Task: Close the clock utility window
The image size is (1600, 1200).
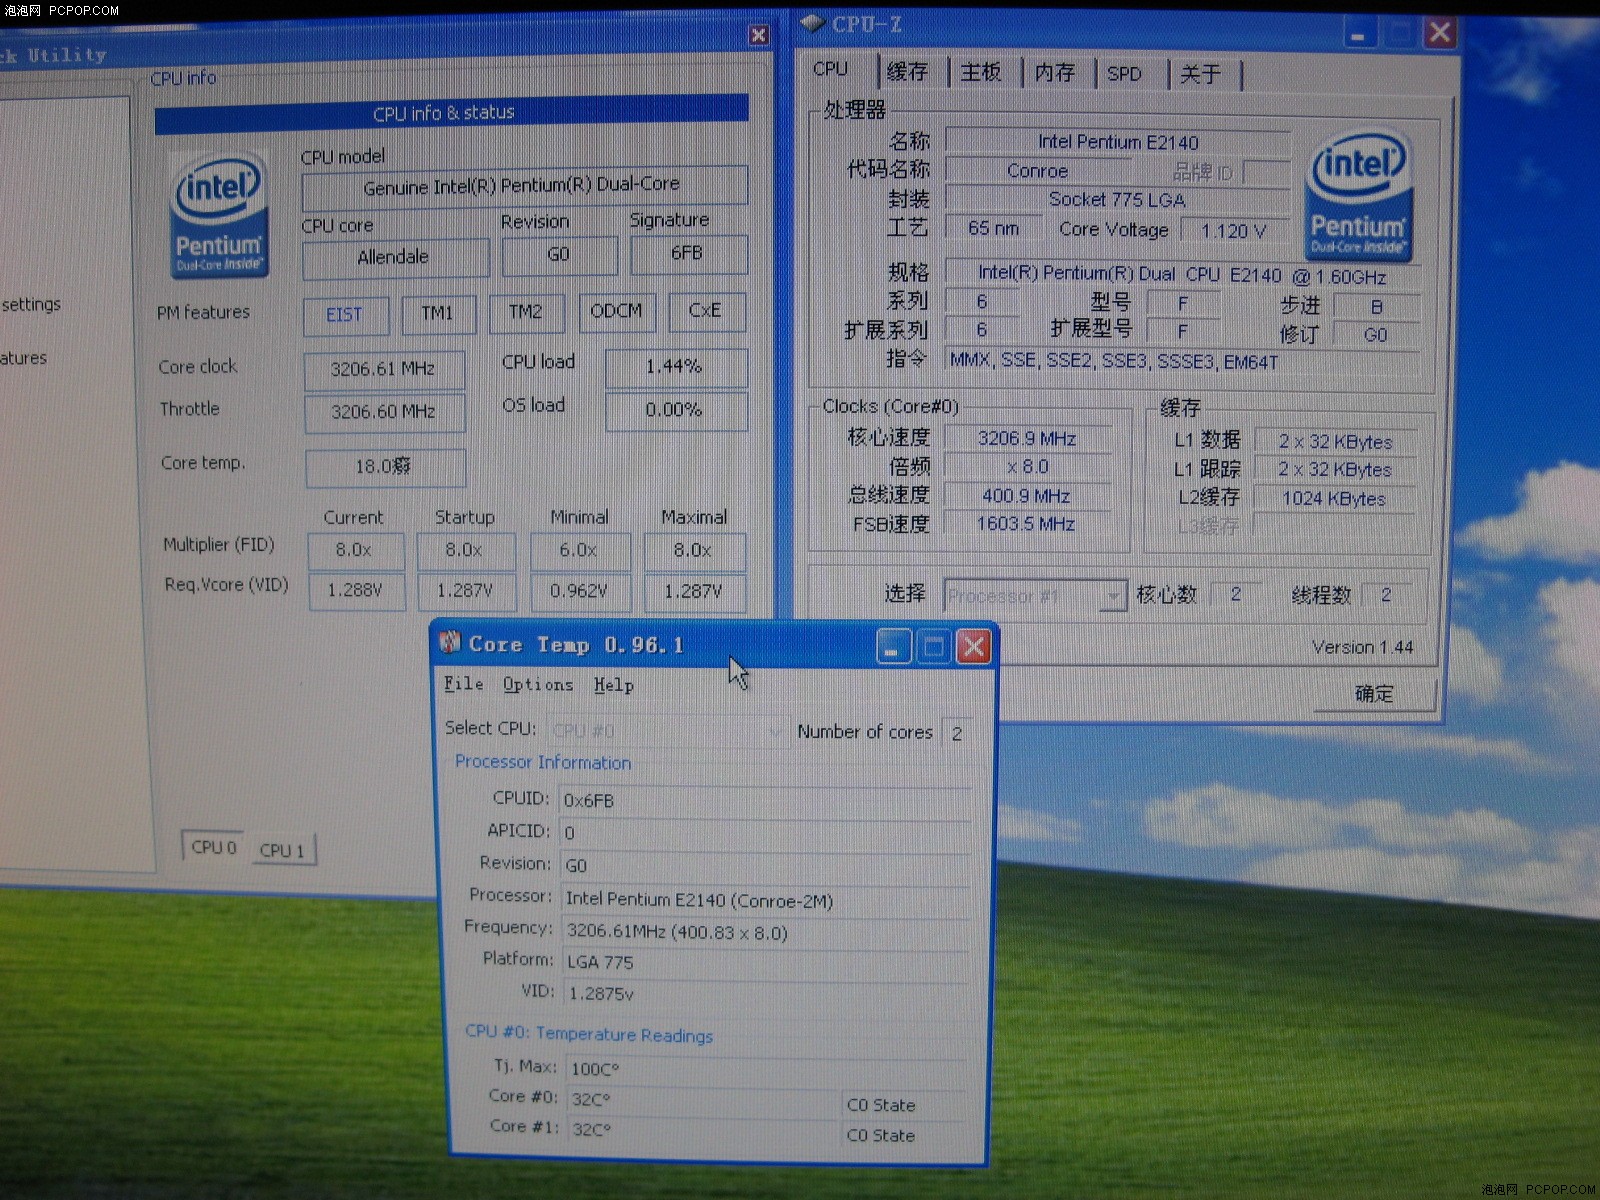Action: 759,35
